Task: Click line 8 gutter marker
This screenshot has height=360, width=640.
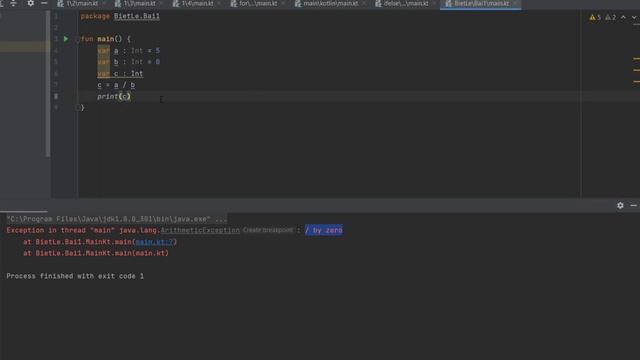Action: click(56, 96)
